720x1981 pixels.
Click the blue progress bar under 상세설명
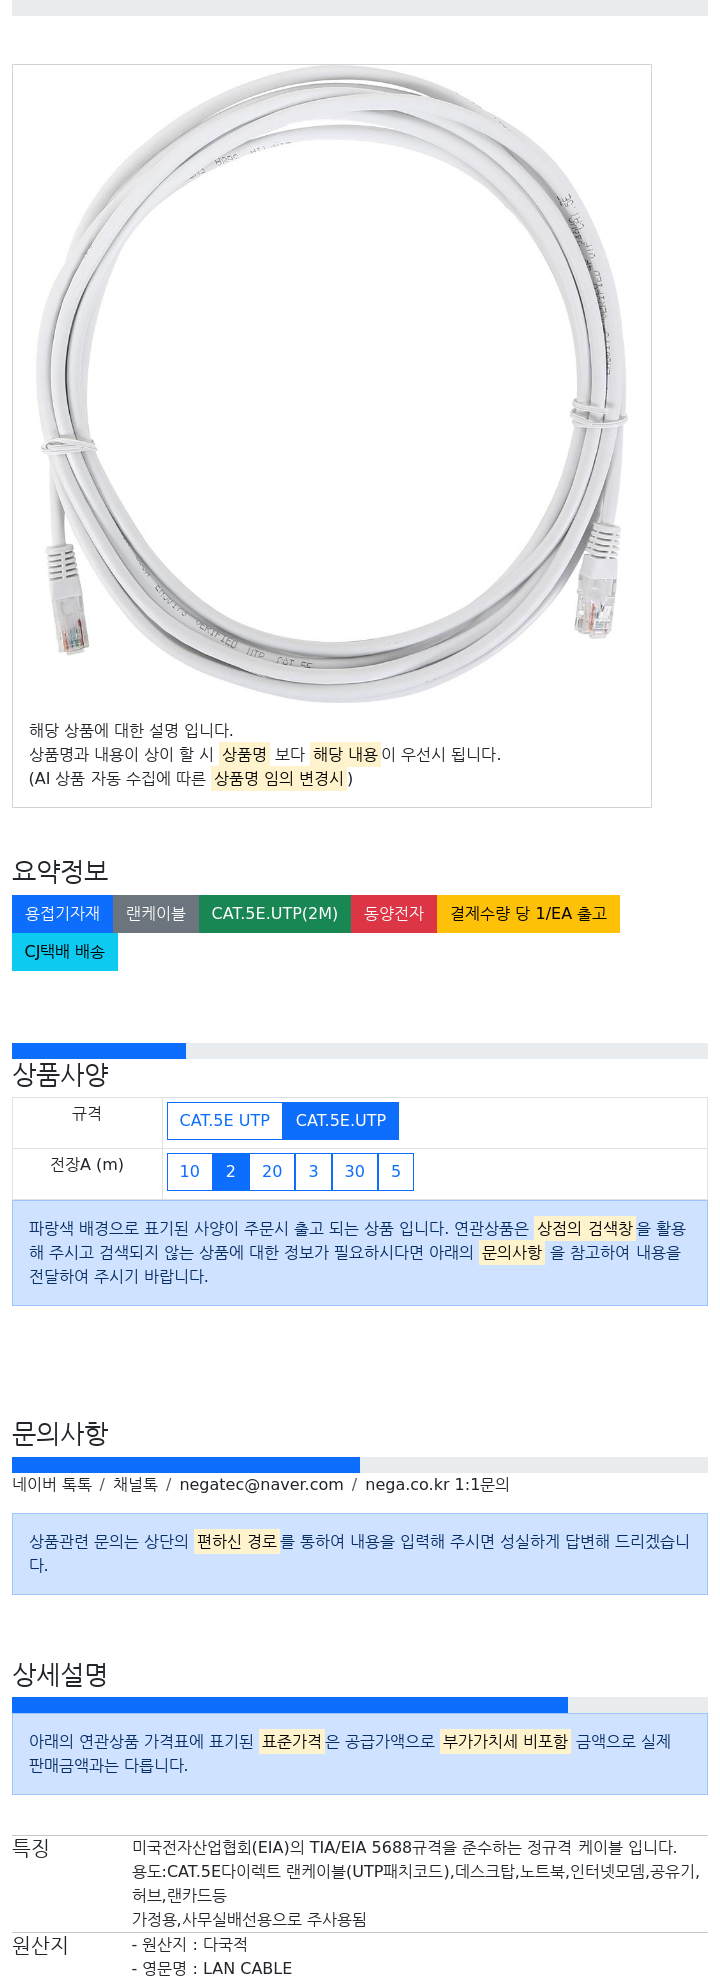pos(290,1705)
